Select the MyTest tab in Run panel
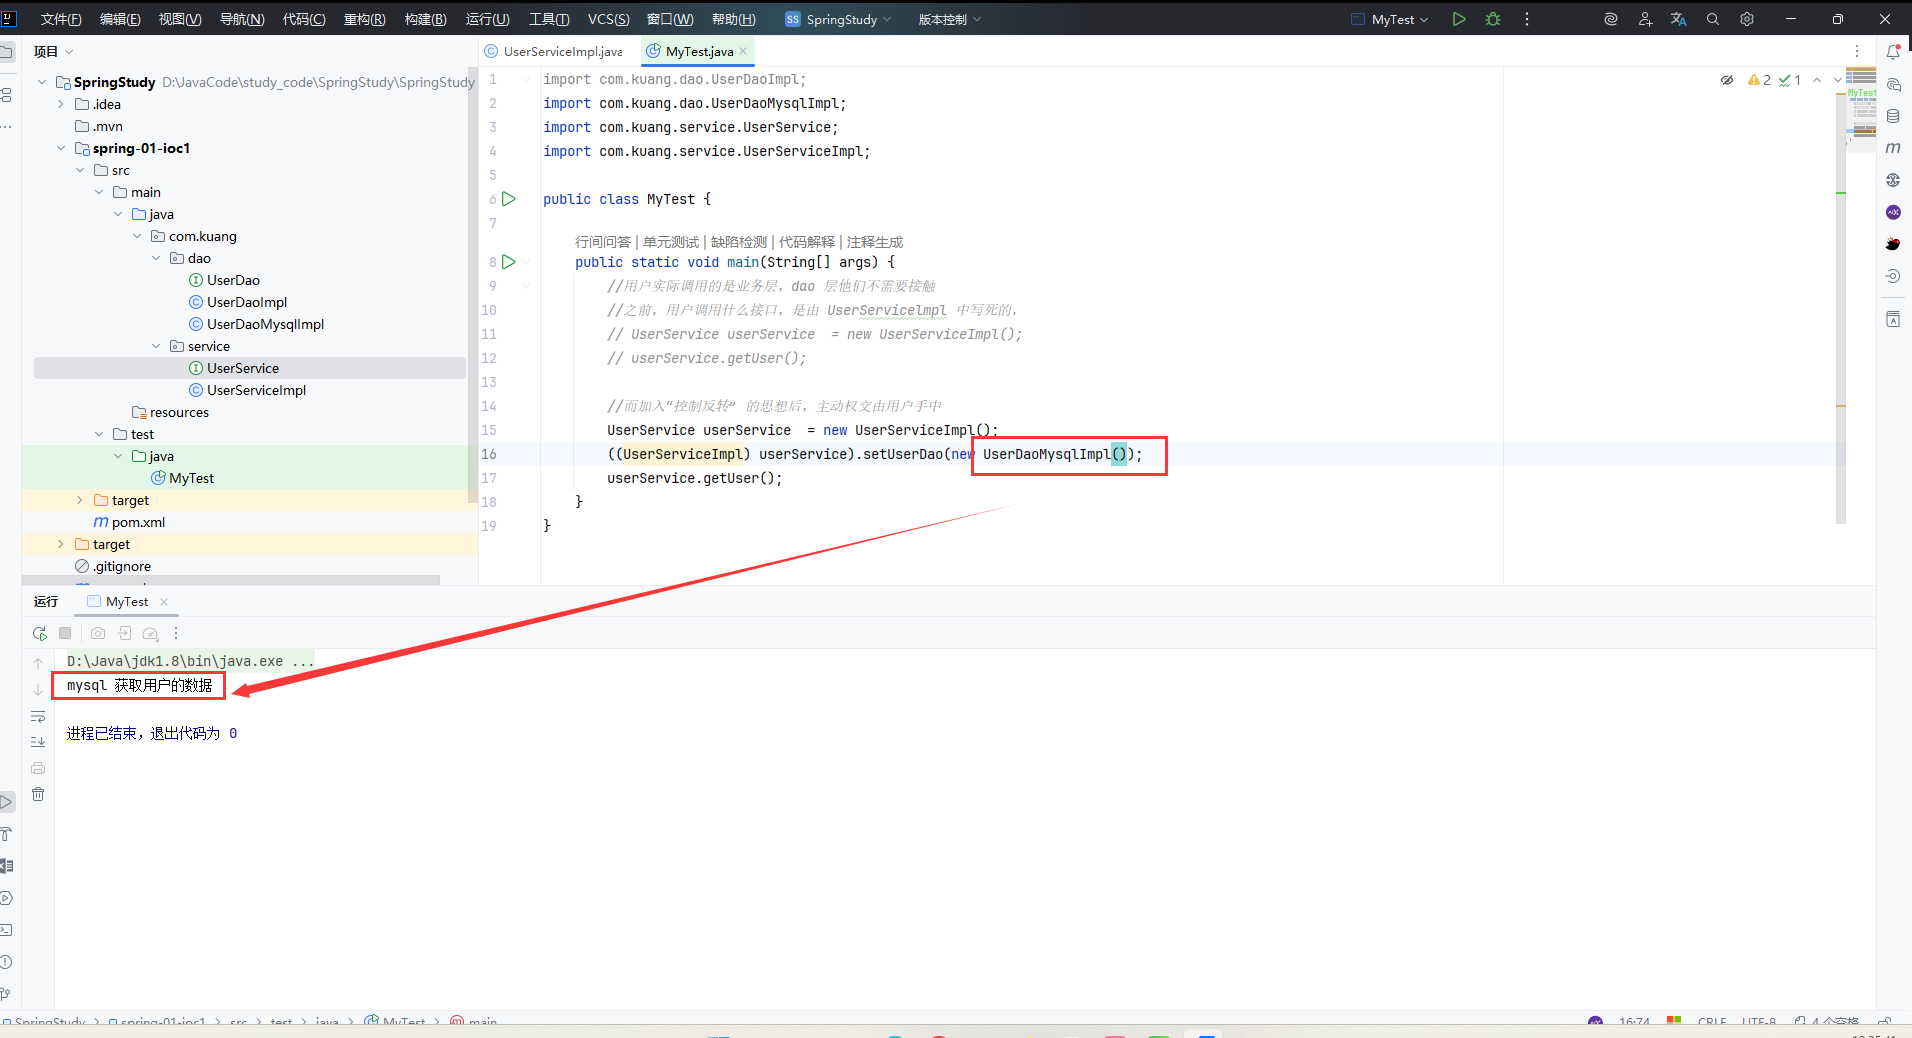1912x1038 pixels. 127,601
